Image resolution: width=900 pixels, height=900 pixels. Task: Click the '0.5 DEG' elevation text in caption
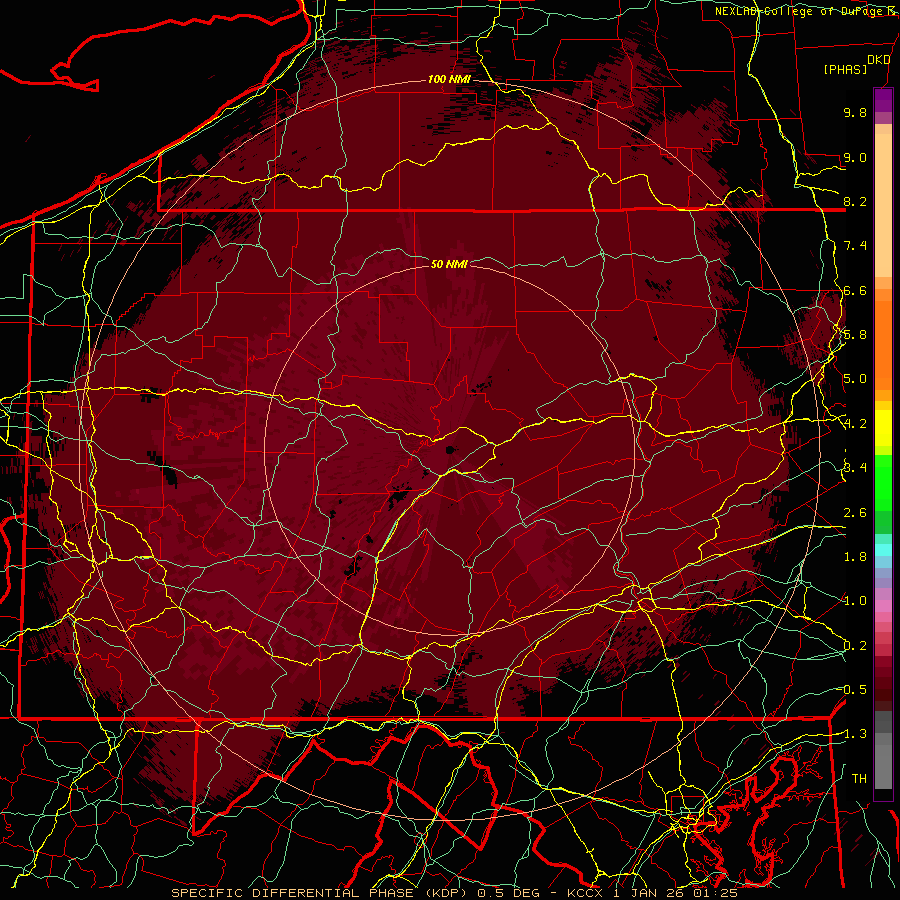pyautogui.click(x=509, y=893)
